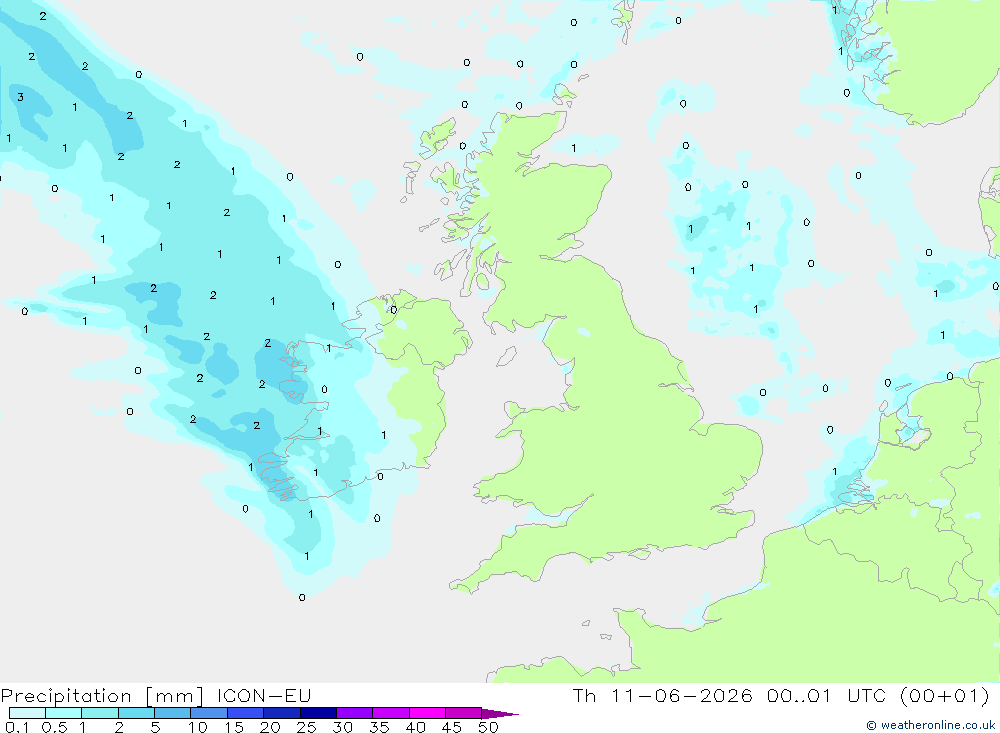Click legend label '15'

pyautogui.click(x=234, y=727)
